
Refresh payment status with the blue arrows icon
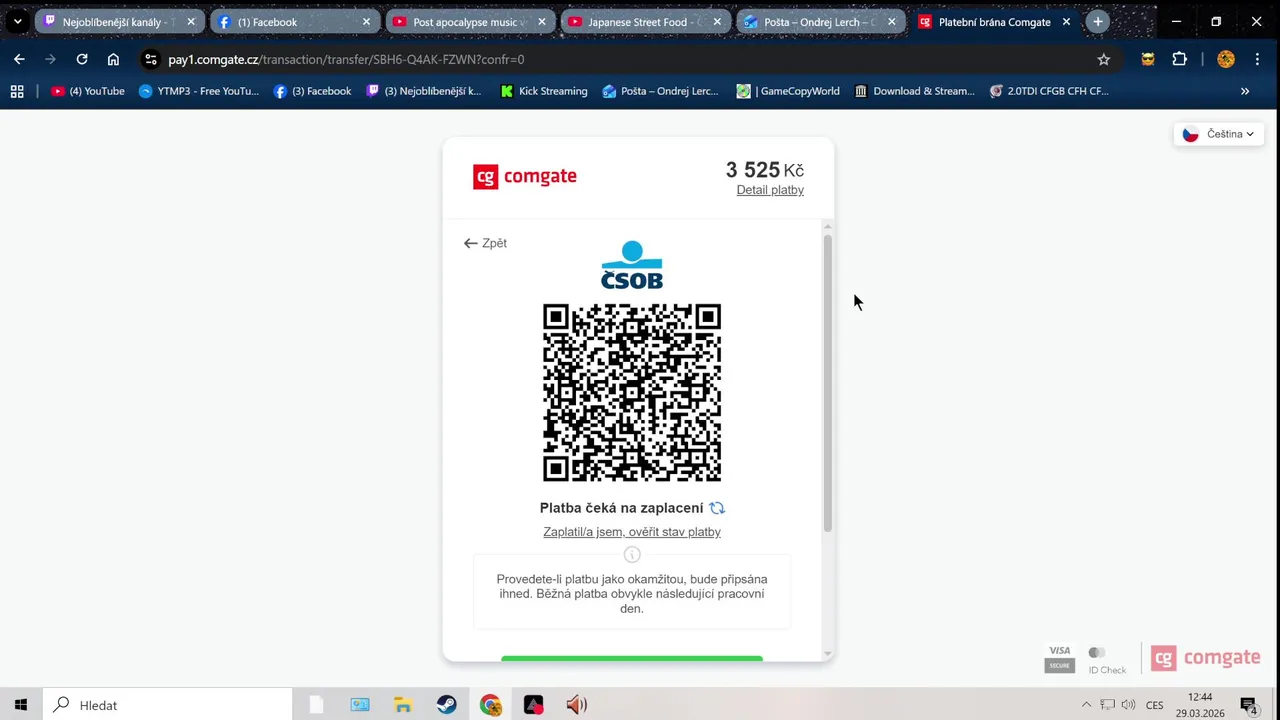[717, 508]
